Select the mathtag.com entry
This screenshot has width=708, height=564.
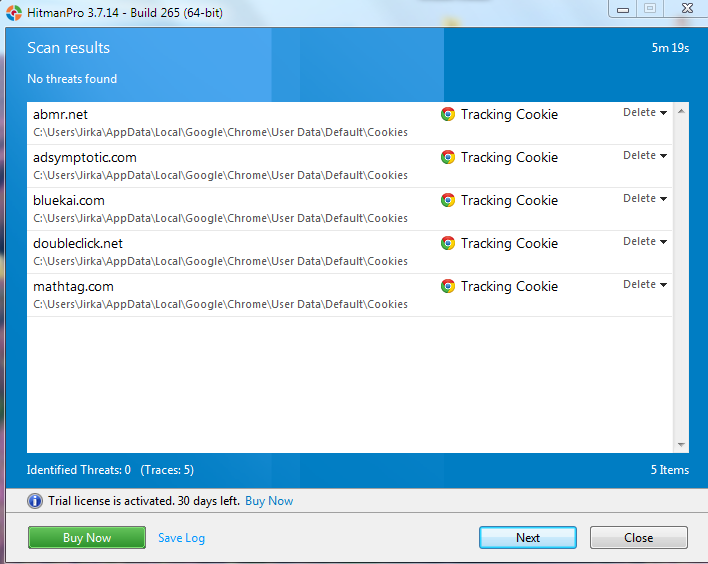(x=349, y=295)
